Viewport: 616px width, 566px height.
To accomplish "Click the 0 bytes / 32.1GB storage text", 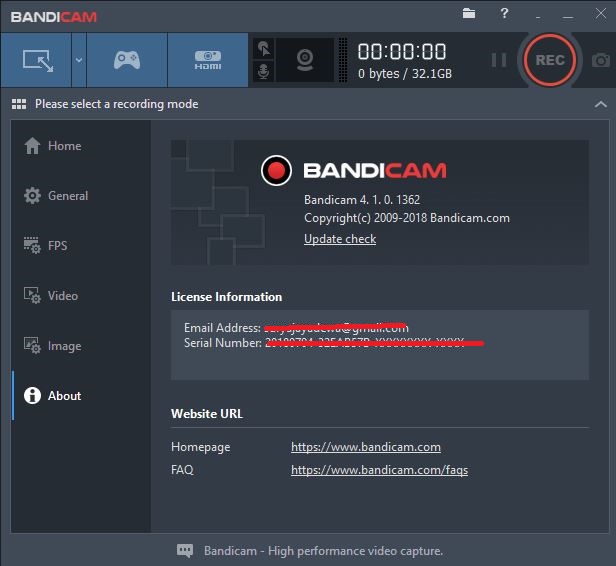I will coord(405,74).
